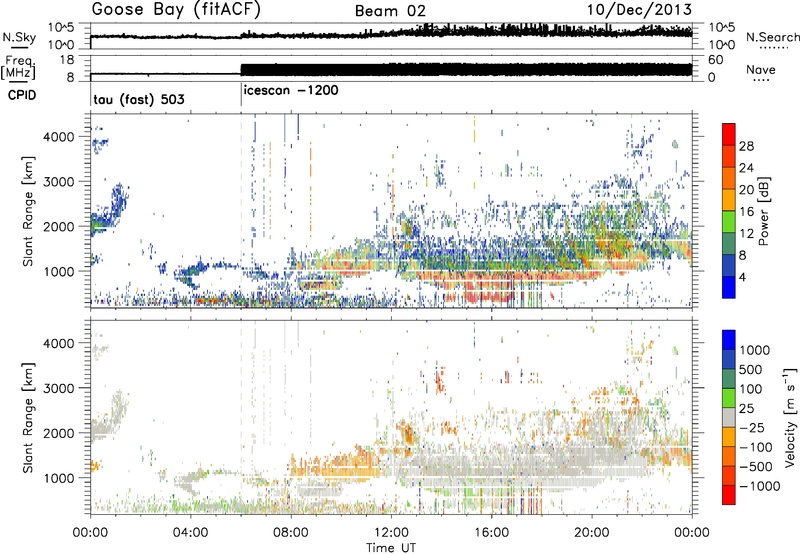The height and width of the screenshot is (554, 800).
Task: Click the noise trace in the N.Sky panel
Action: coord(391,34)
